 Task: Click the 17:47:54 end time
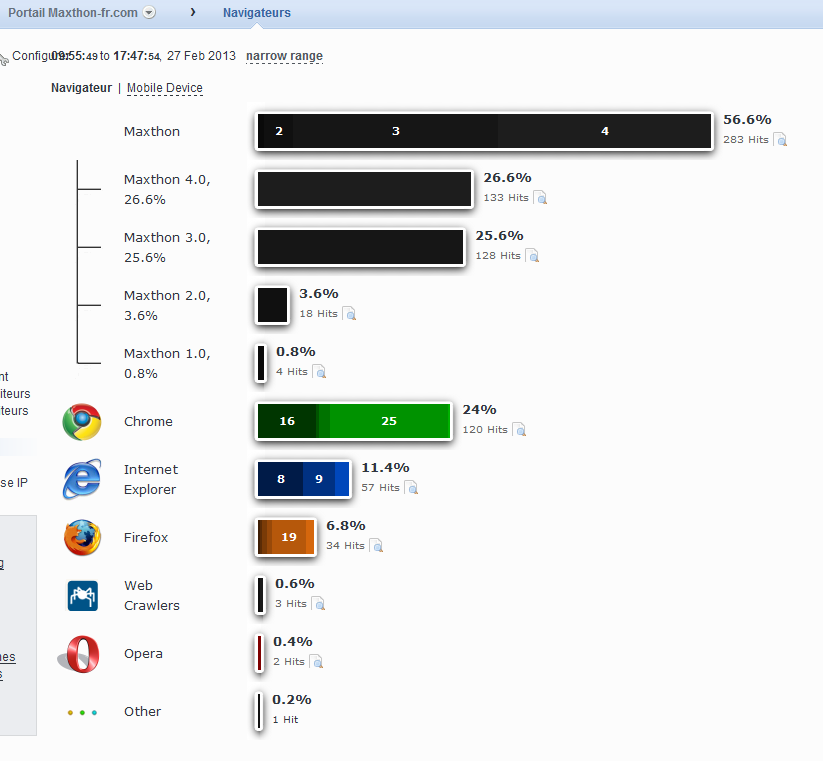point(137,56)
